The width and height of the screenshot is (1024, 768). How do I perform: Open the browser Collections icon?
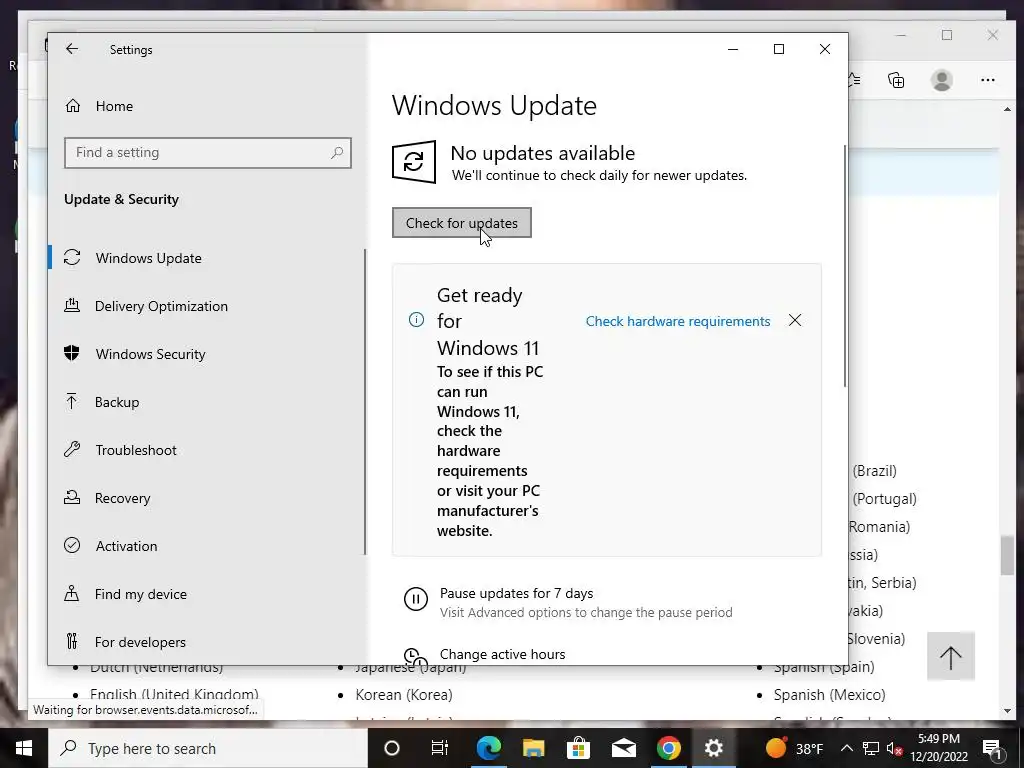896,80
